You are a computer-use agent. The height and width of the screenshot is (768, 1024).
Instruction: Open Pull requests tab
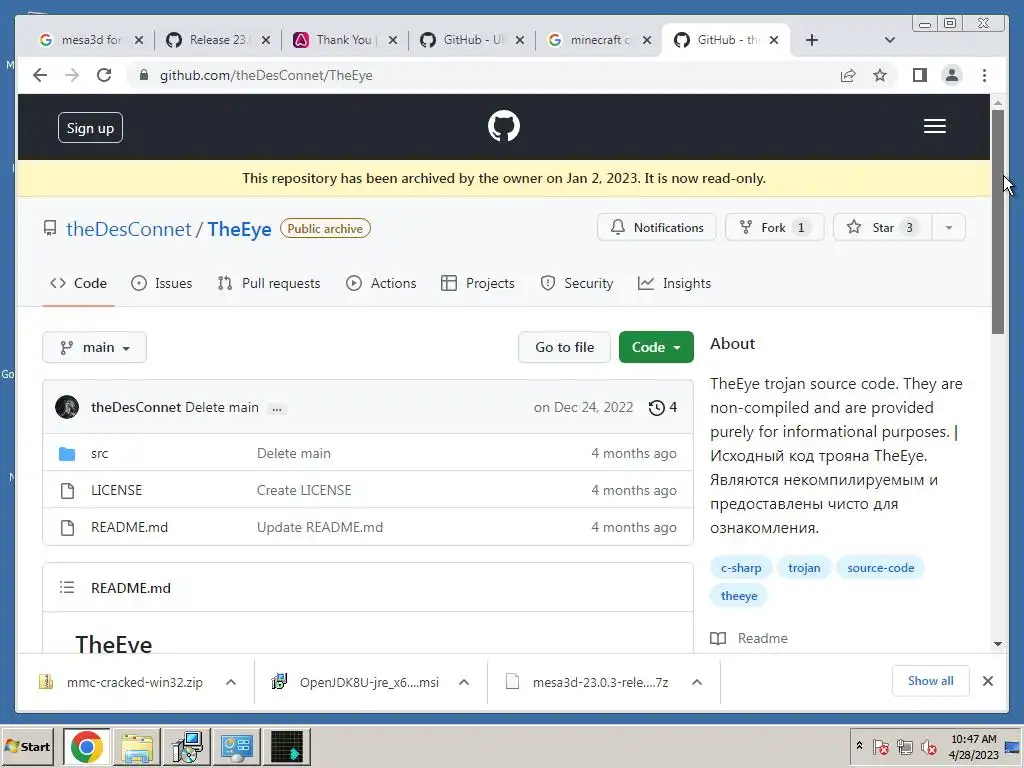click(268, 283)
